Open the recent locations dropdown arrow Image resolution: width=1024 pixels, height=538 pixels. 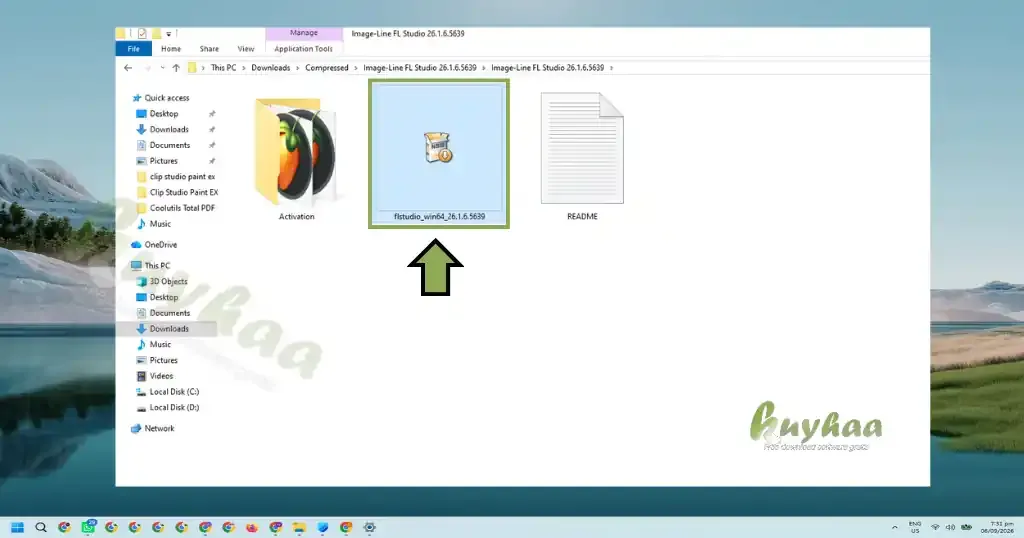coord(162,68)
